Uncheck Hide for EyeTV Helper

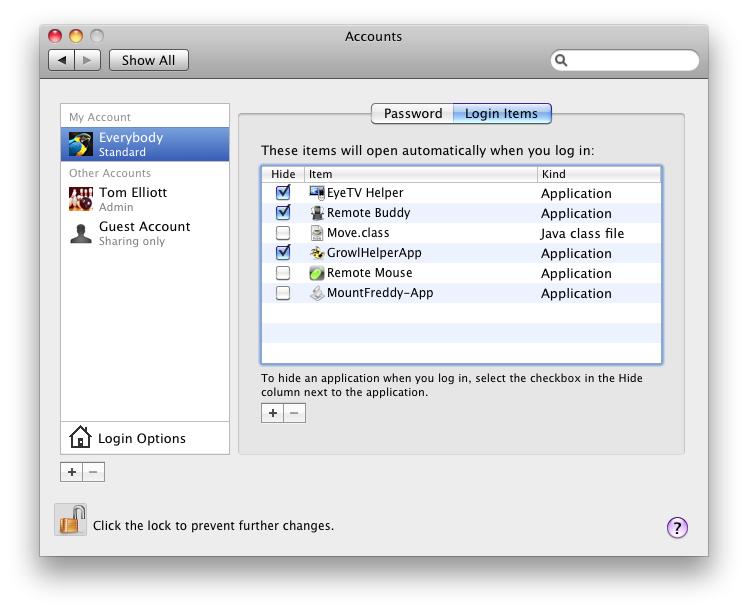tap(283, 193)
